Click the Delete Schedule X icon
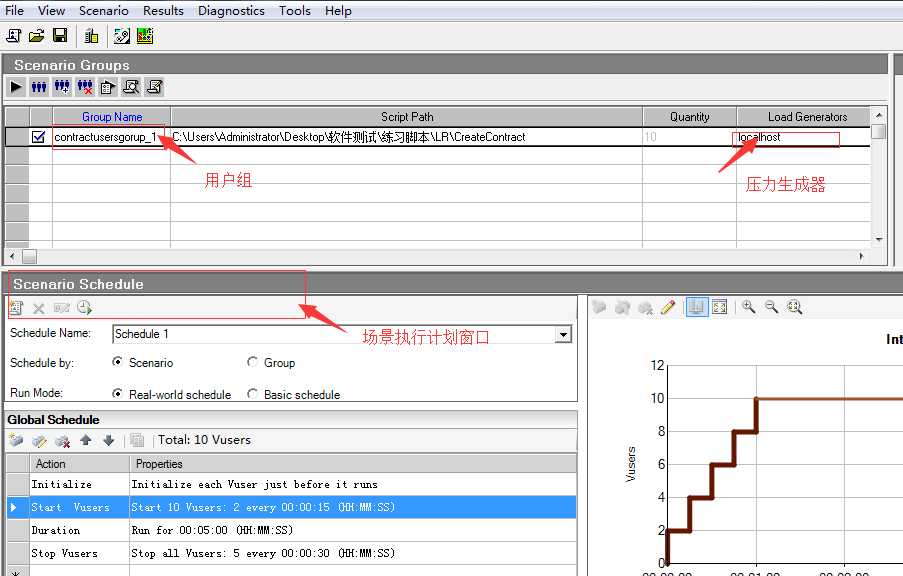The width and height of the screenshot is (903, 576). point(39,308)
